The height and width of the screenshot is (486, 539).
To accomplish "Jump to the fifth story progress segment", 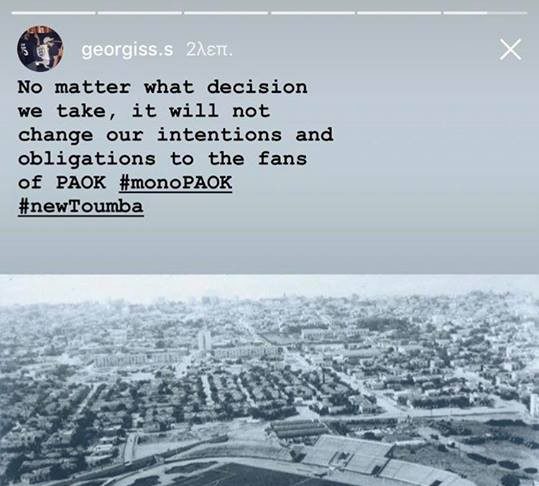I will pos(399,13).
